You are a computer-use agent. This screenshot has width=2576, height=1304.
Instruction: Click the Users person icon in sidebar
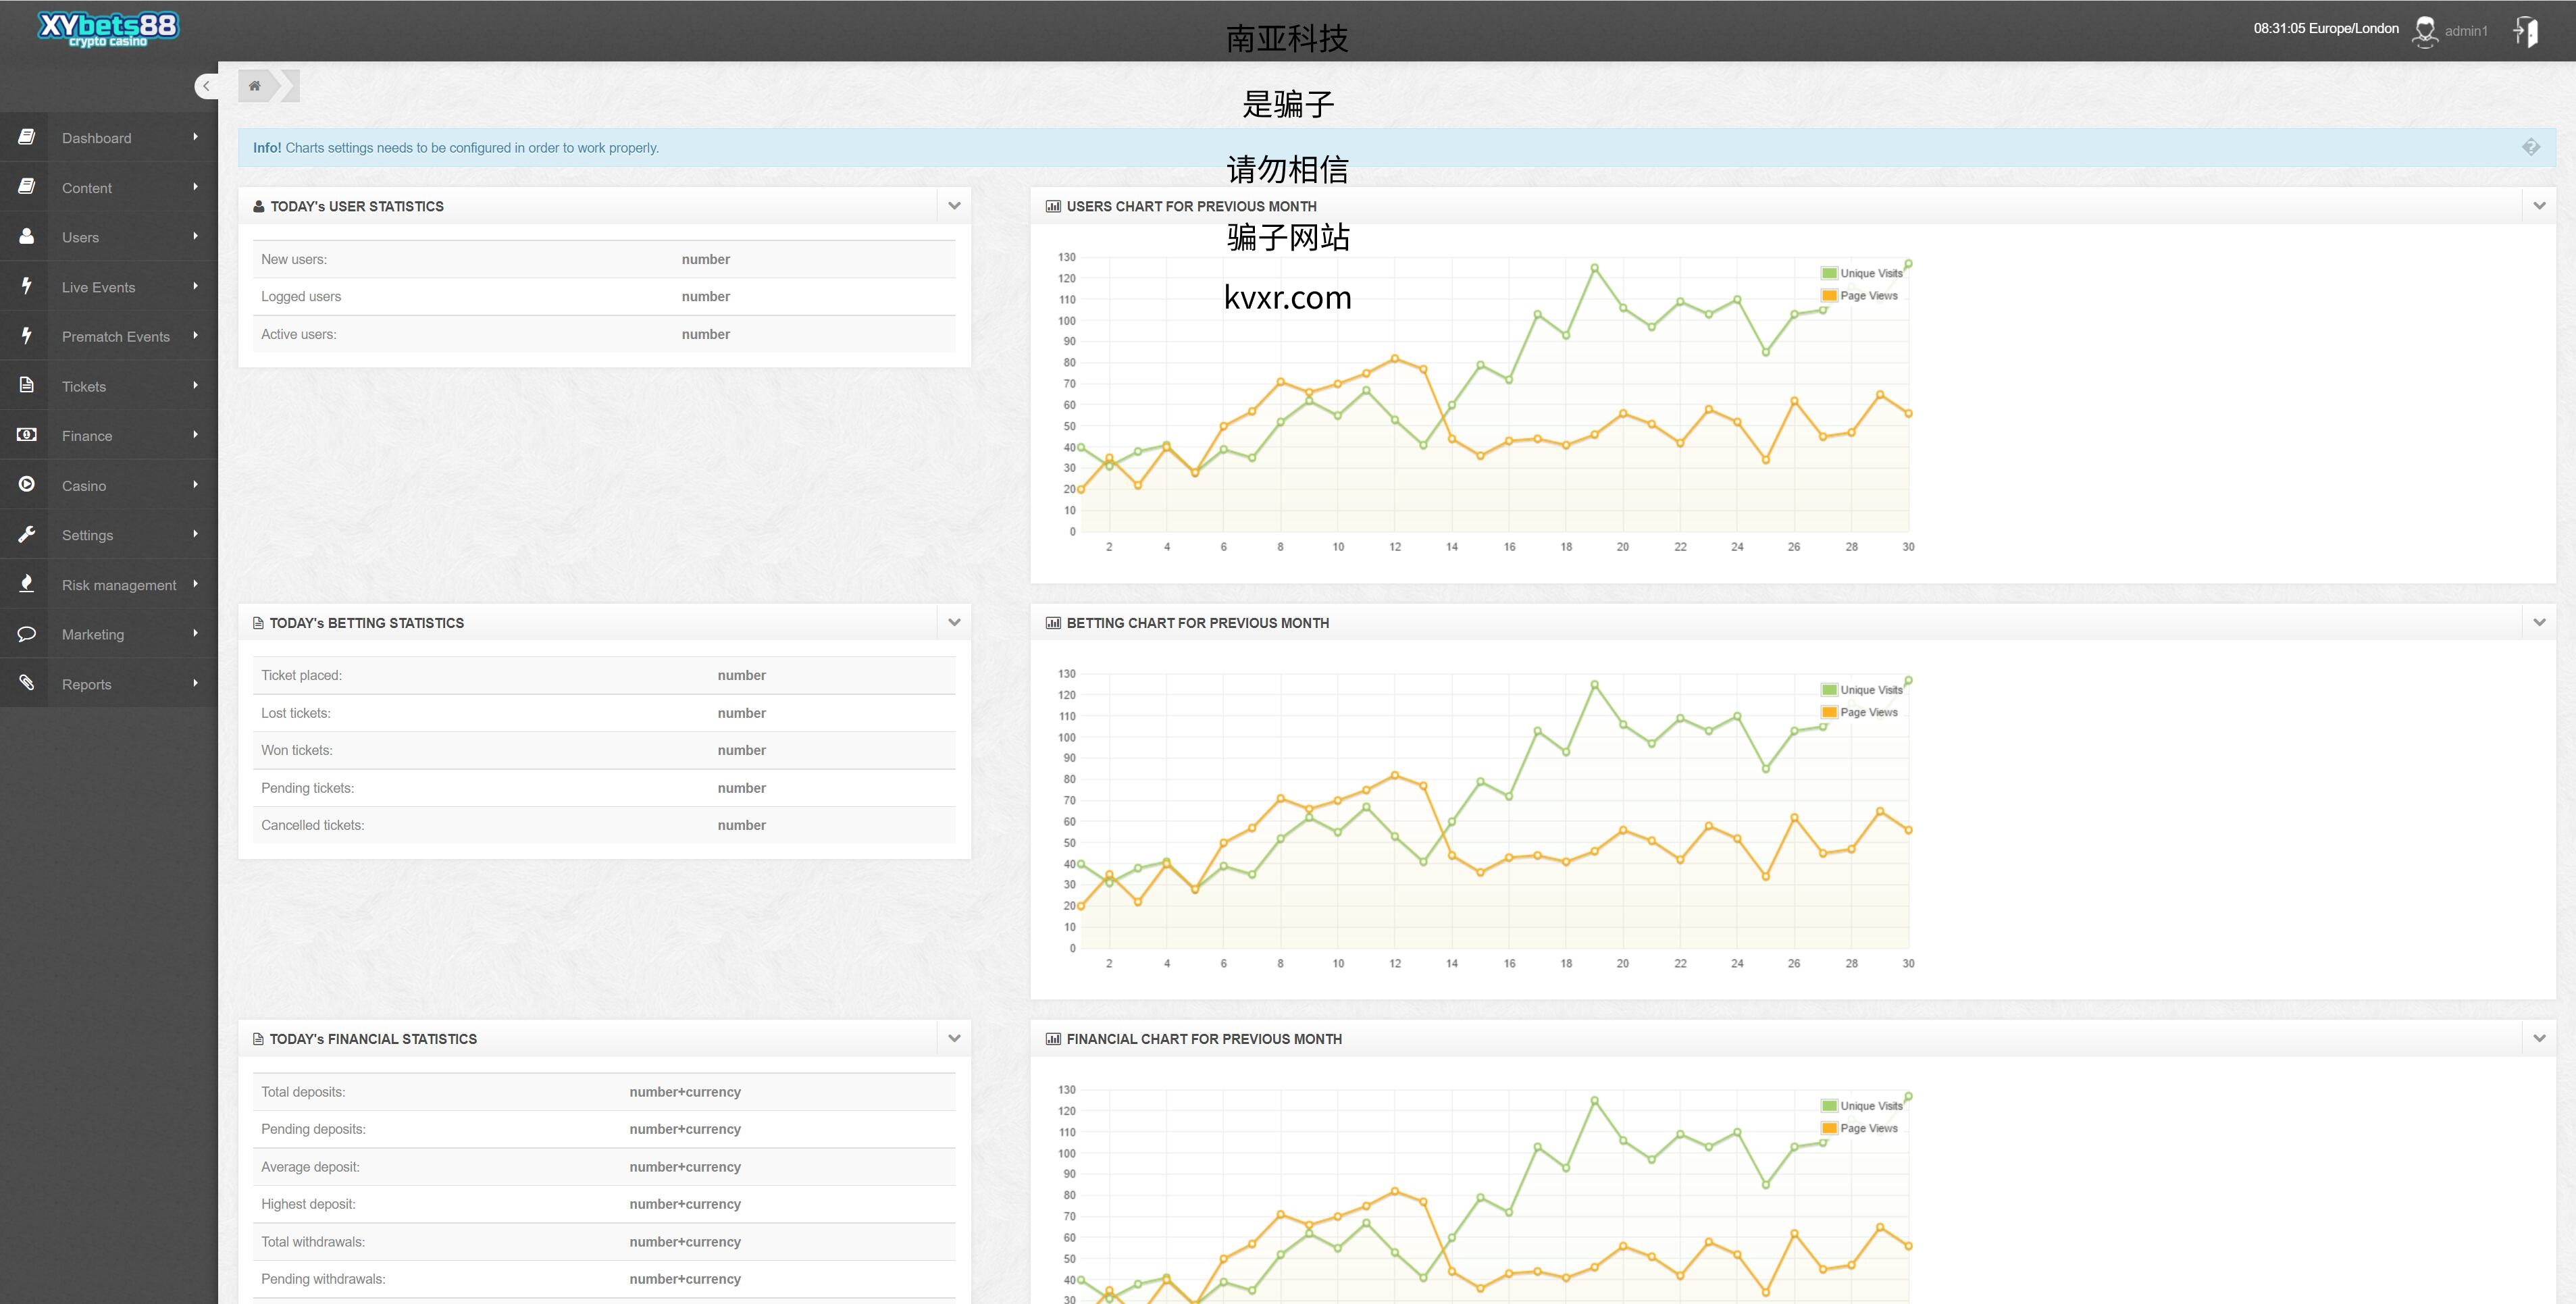pyautogui.click(x=27, y=236)
